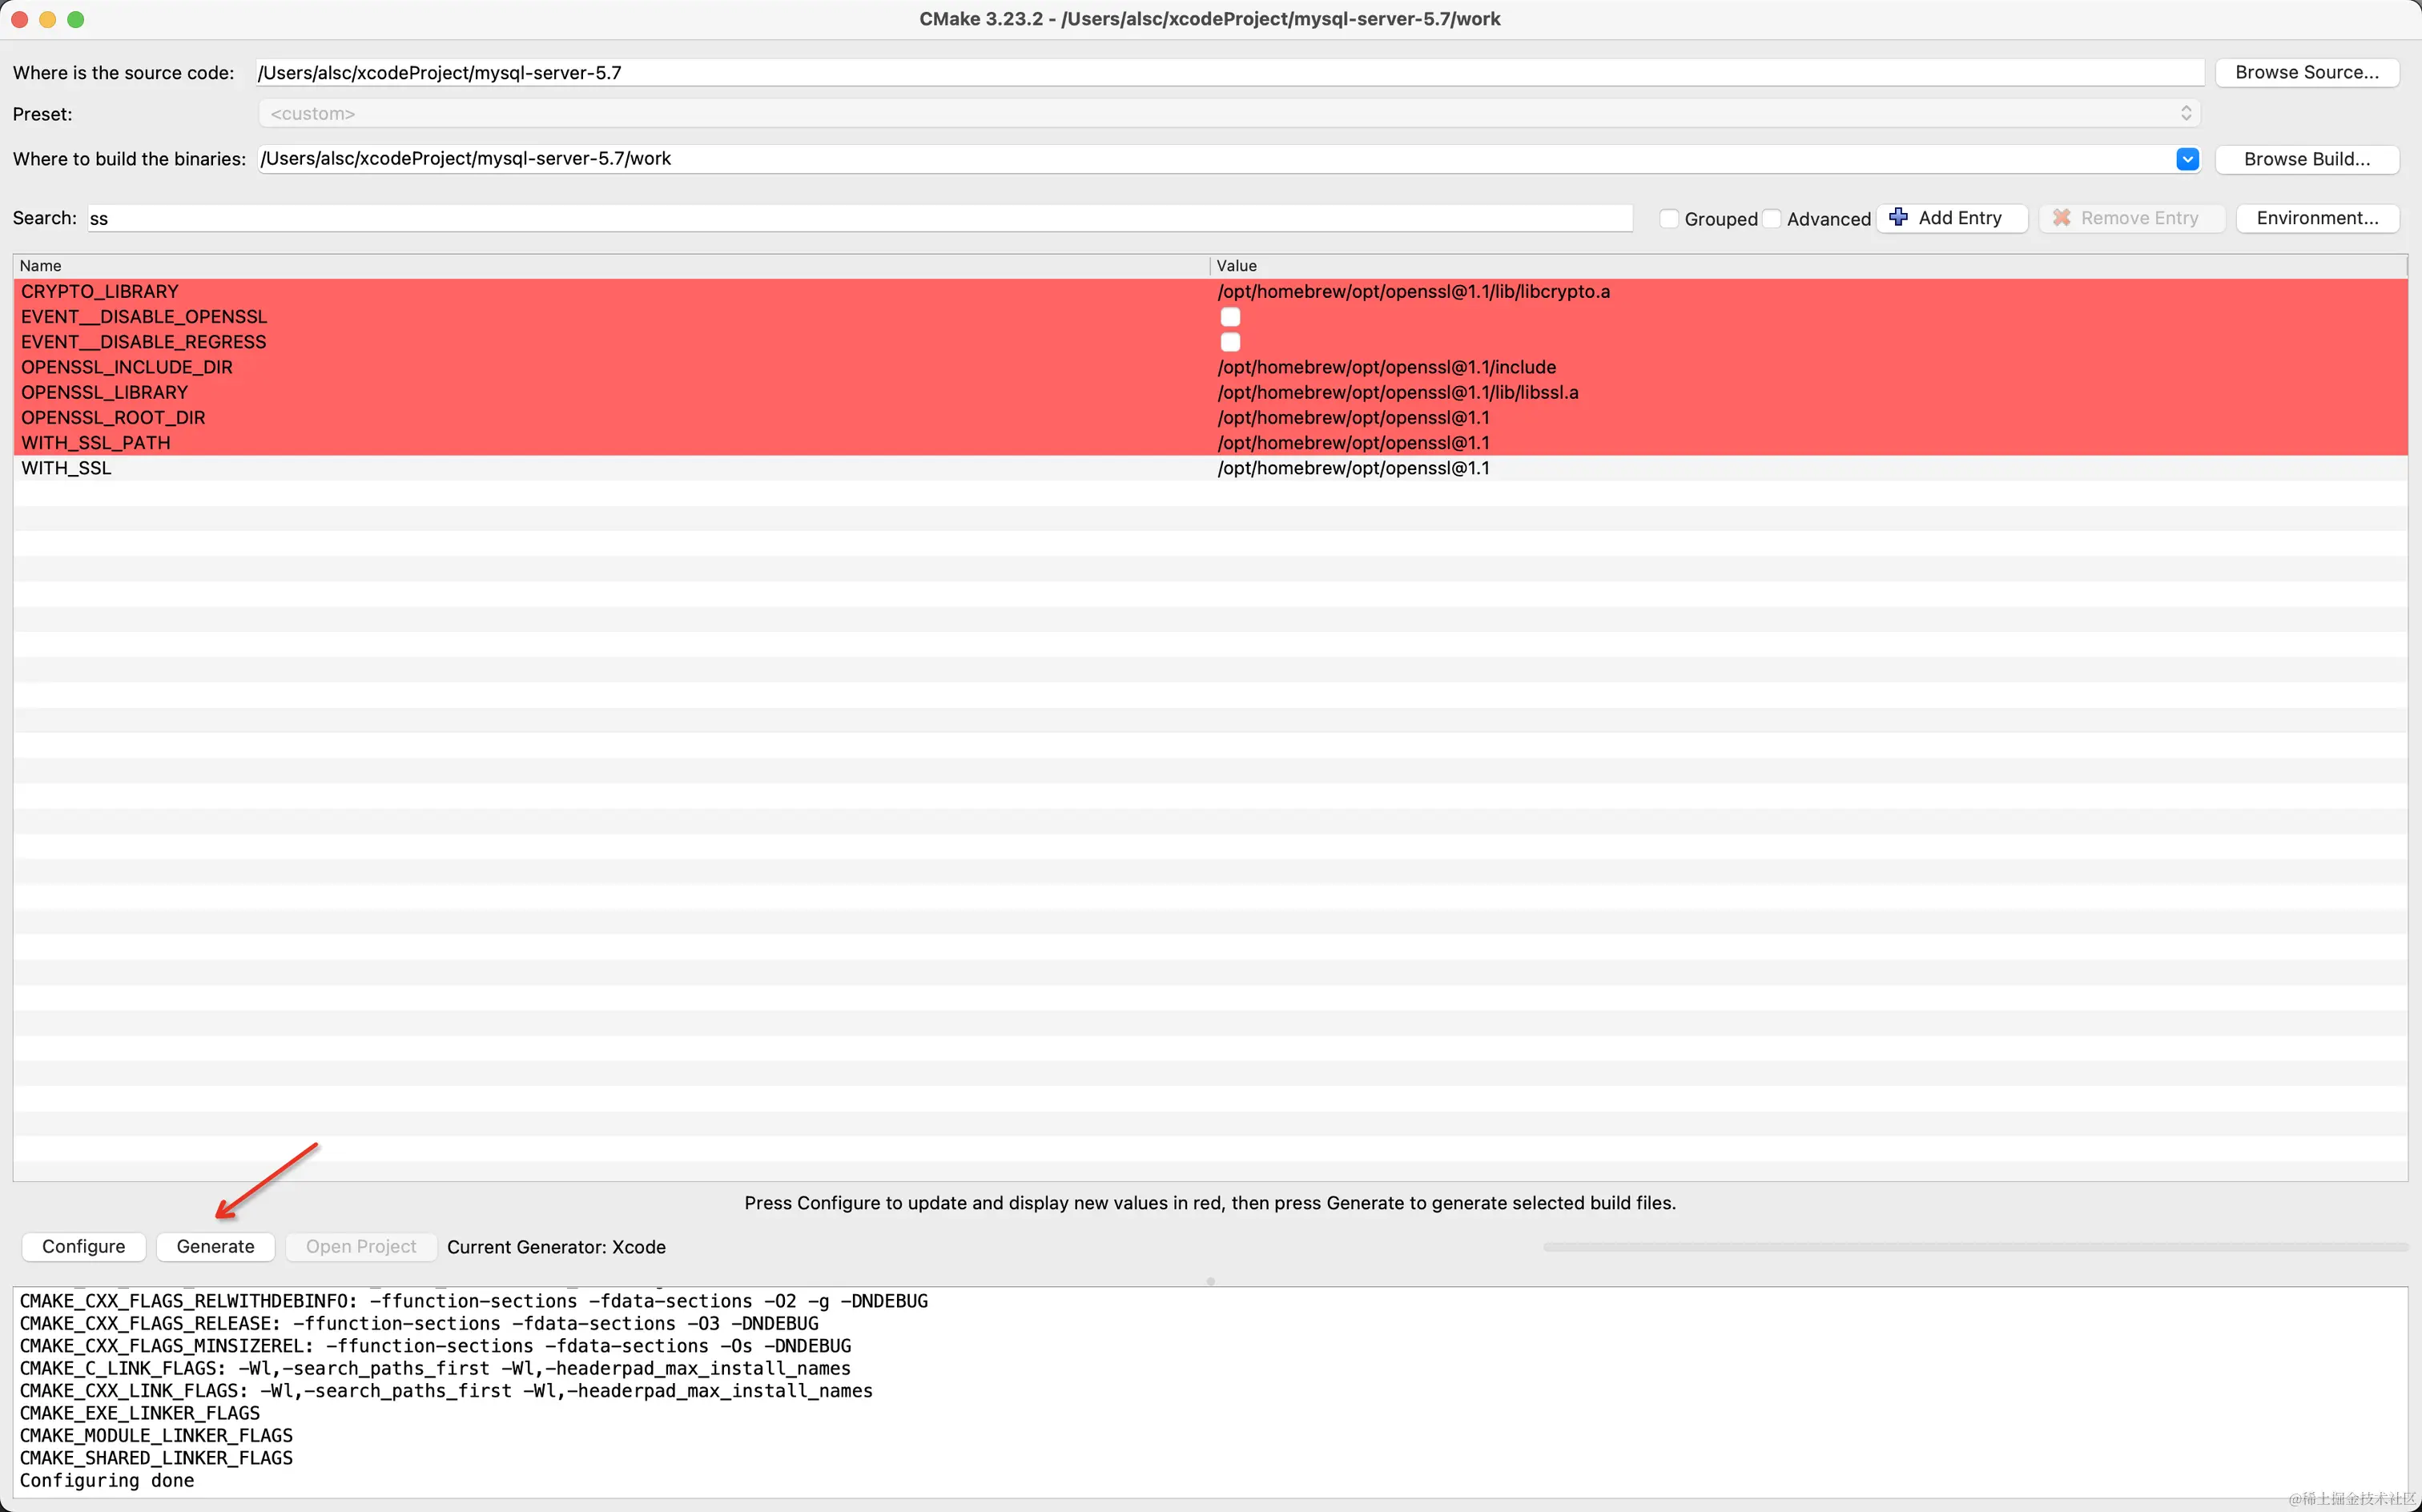Click the red X Remove Entry icon

(2061, 217)
